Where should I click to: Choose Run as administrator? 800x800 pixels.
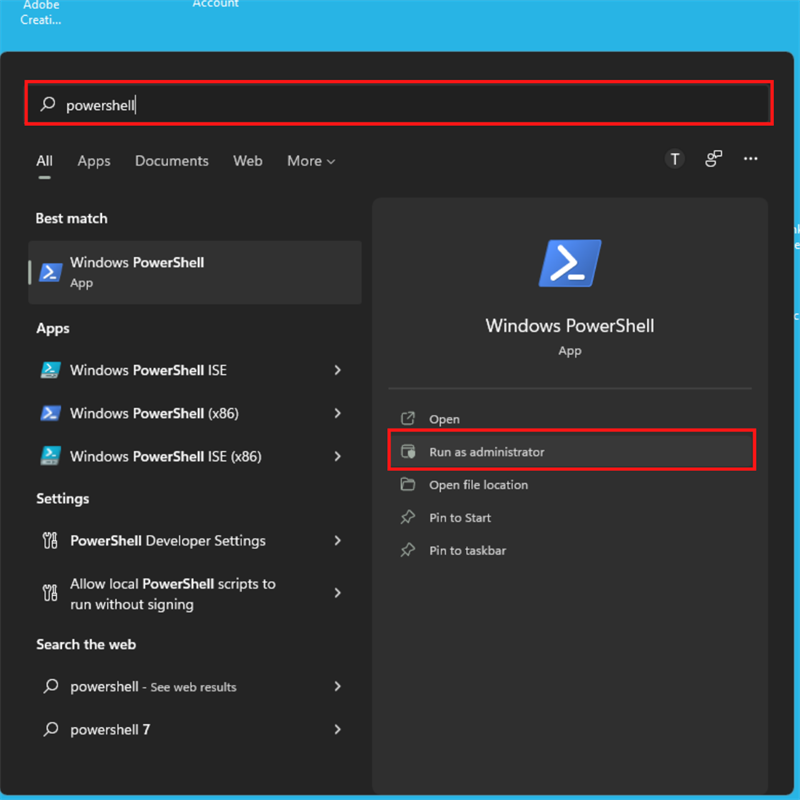571,452
